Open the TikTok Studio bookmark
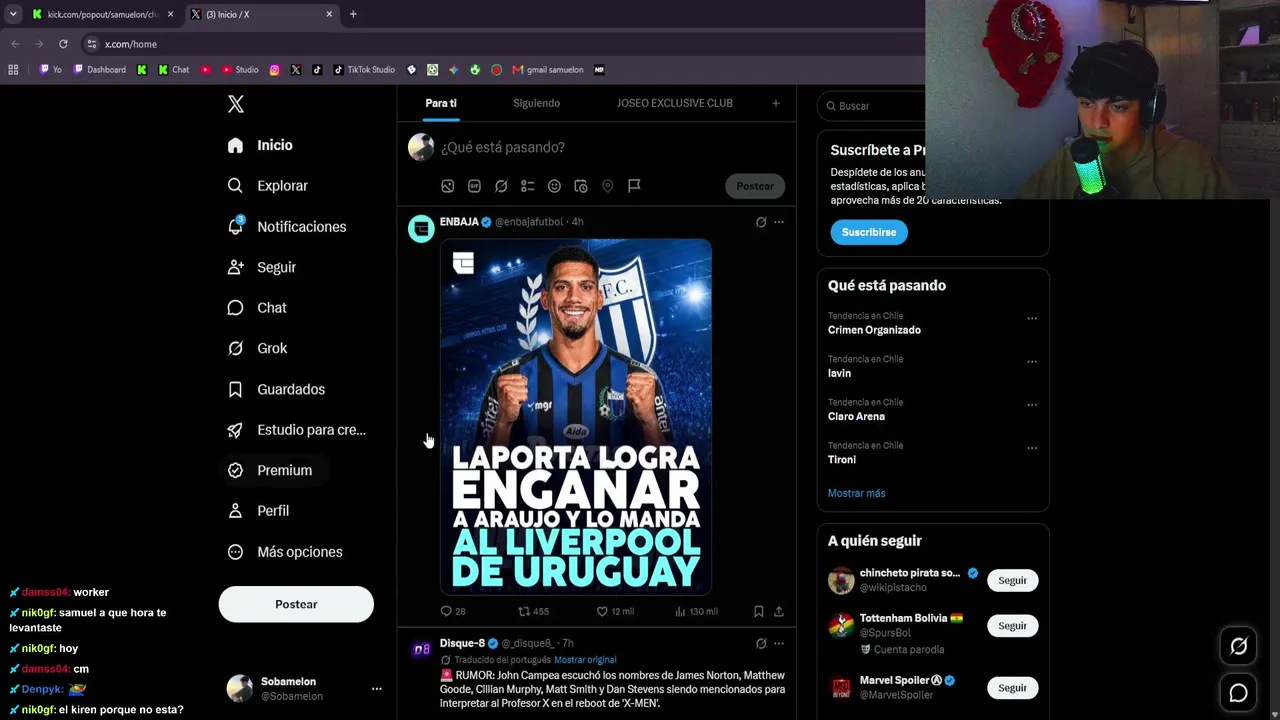This screenshot has width=1280, height=720. point(364,70)
